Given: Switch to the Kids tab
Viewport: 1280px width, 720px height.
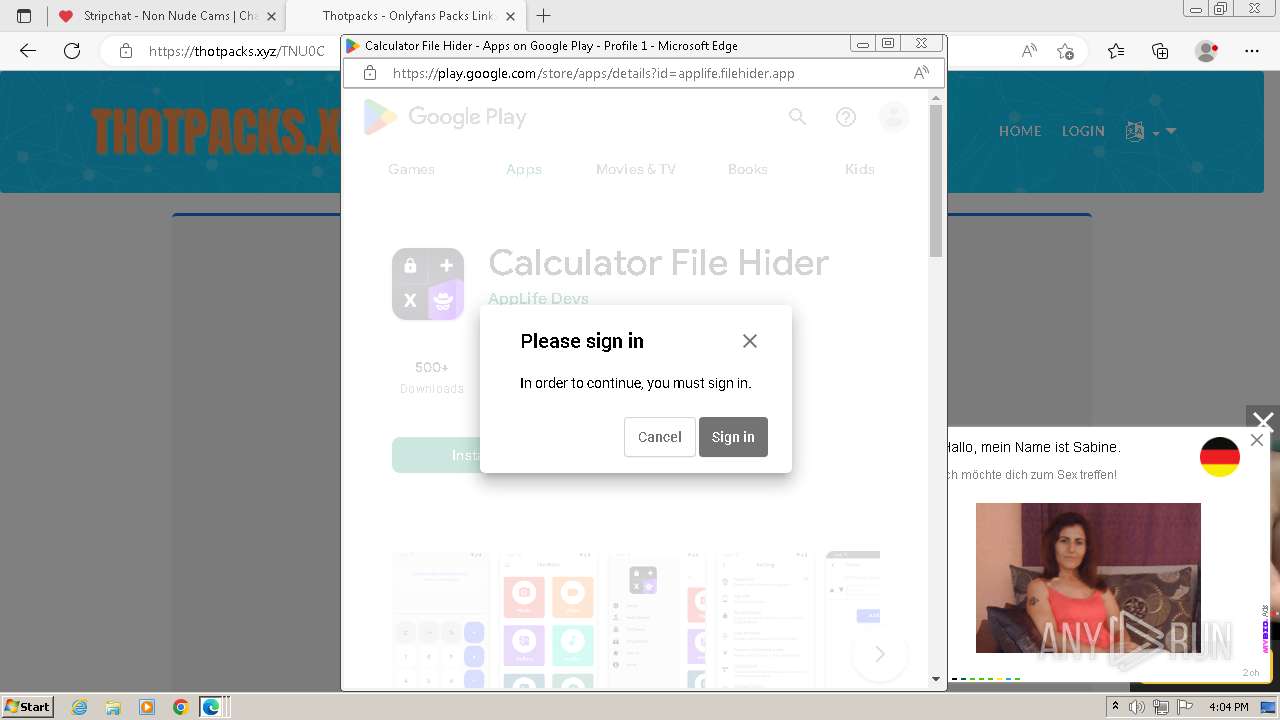Looking at the screenshot, I should [860, 169].
